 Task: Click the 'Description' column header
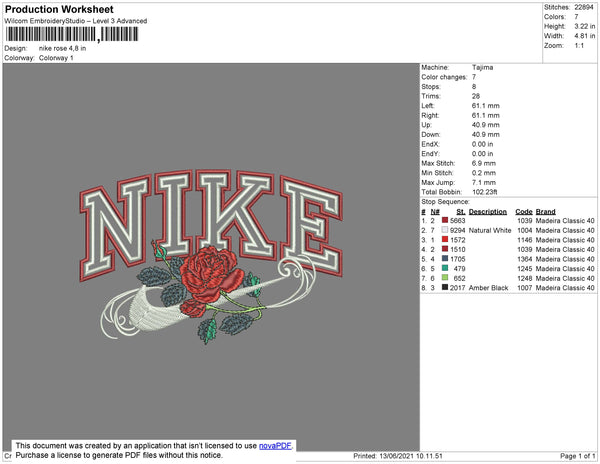pos(488,212)
